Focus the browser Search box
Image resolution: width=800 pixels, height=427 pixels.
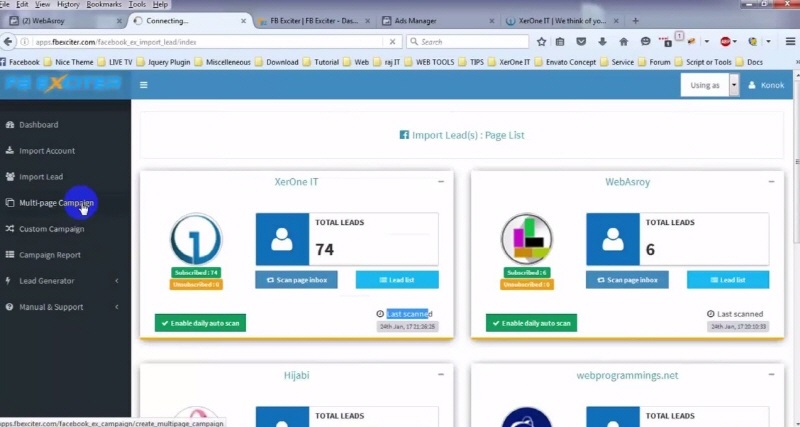pyautogui.click(x=467, y=42)
